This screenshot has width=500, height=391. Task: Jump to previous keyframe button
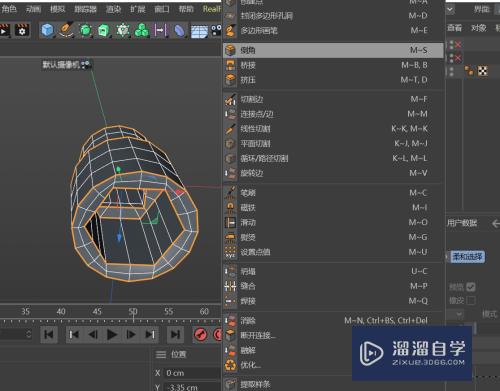[74, 334]
